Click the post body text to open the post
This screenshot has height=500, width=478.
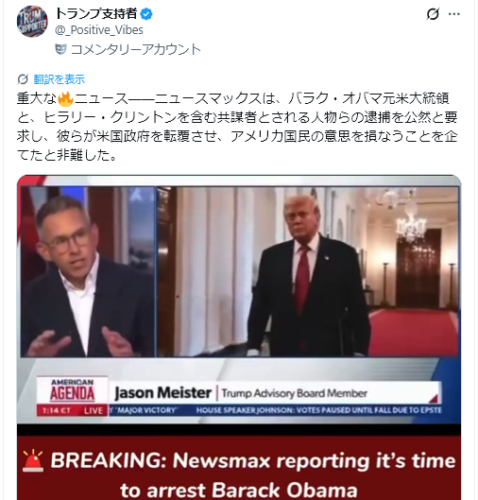[x=237, y=127]
